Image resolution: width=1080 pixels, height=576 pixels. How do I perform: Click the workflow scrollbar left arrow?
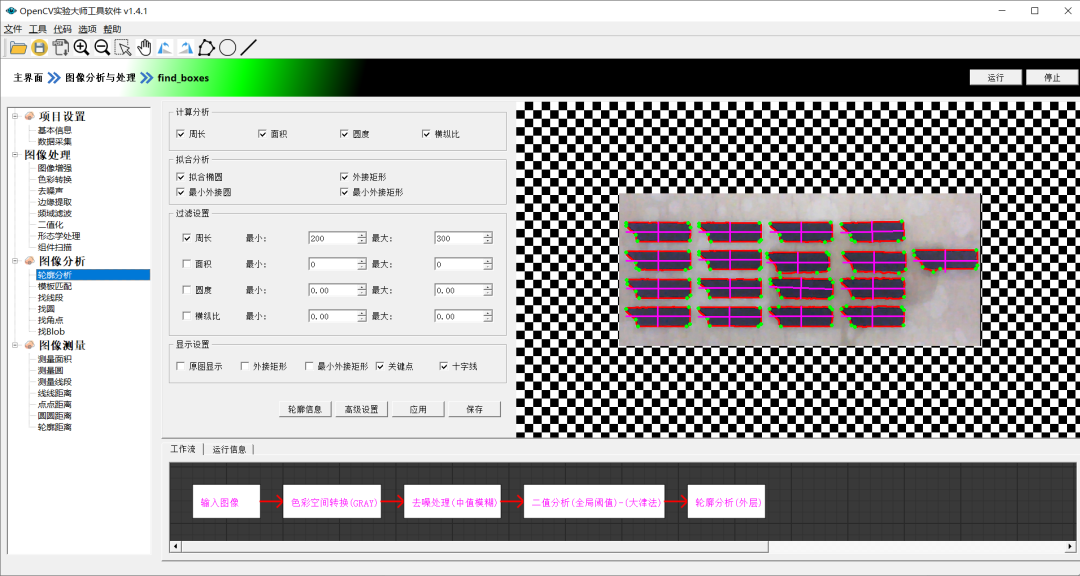coord(175,546)
